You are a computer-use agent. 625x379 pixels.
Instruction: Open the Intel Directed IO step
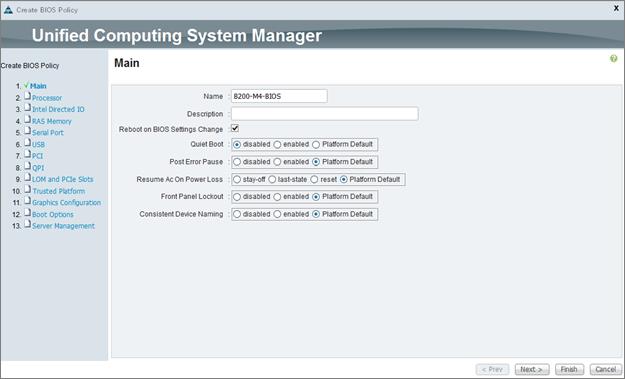tap(58, 109)
